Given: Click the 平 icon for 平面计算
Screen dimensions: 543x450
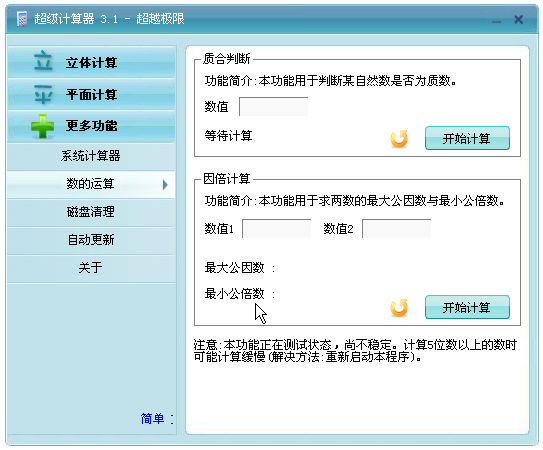Looking at the screenshot, I should tap(43, 94).
